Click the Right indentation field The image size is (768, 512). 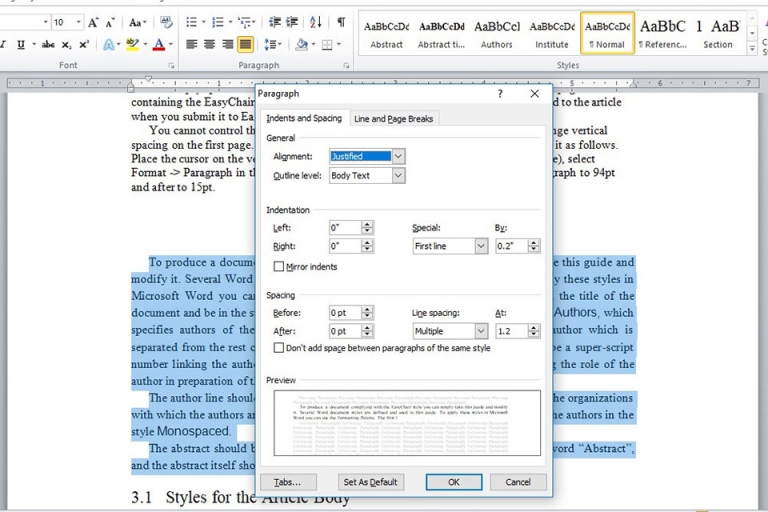click(345, 246)
